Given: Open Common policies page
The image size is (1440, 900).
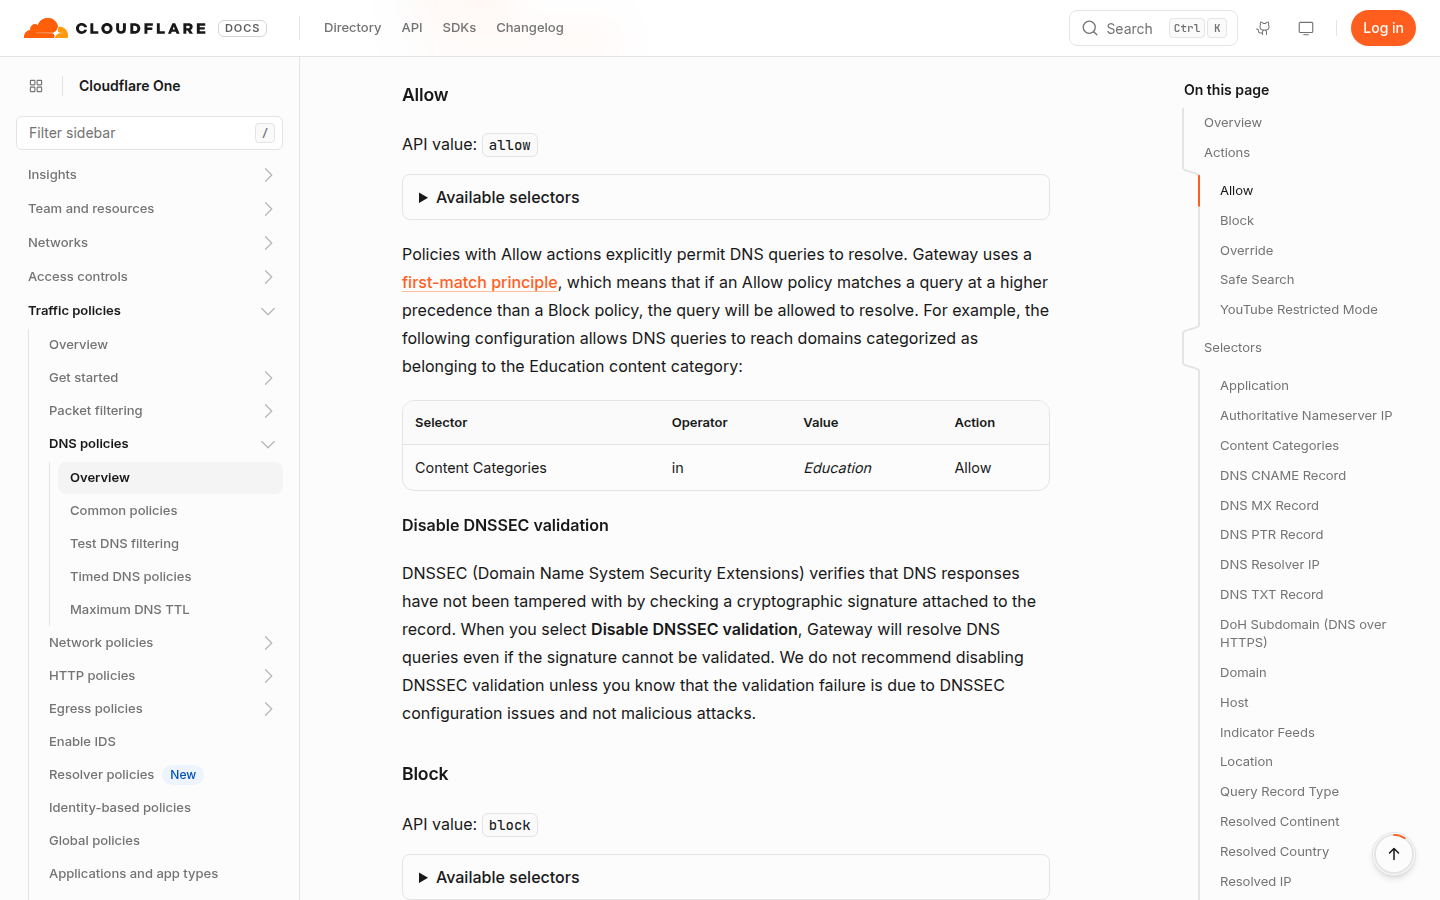Looking at the screenshot, I should (123, 511).
